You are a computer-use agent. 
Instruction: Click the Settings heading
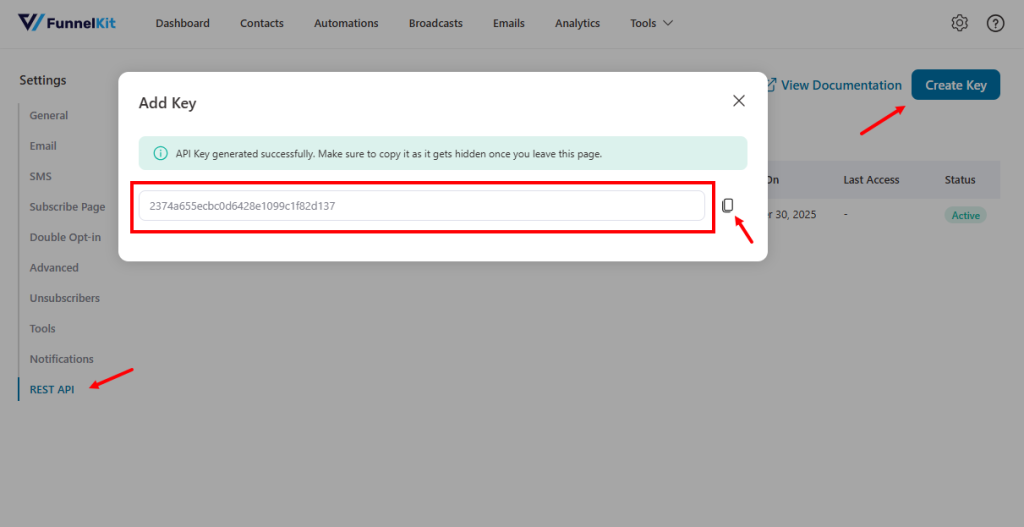tap(42, 80)
